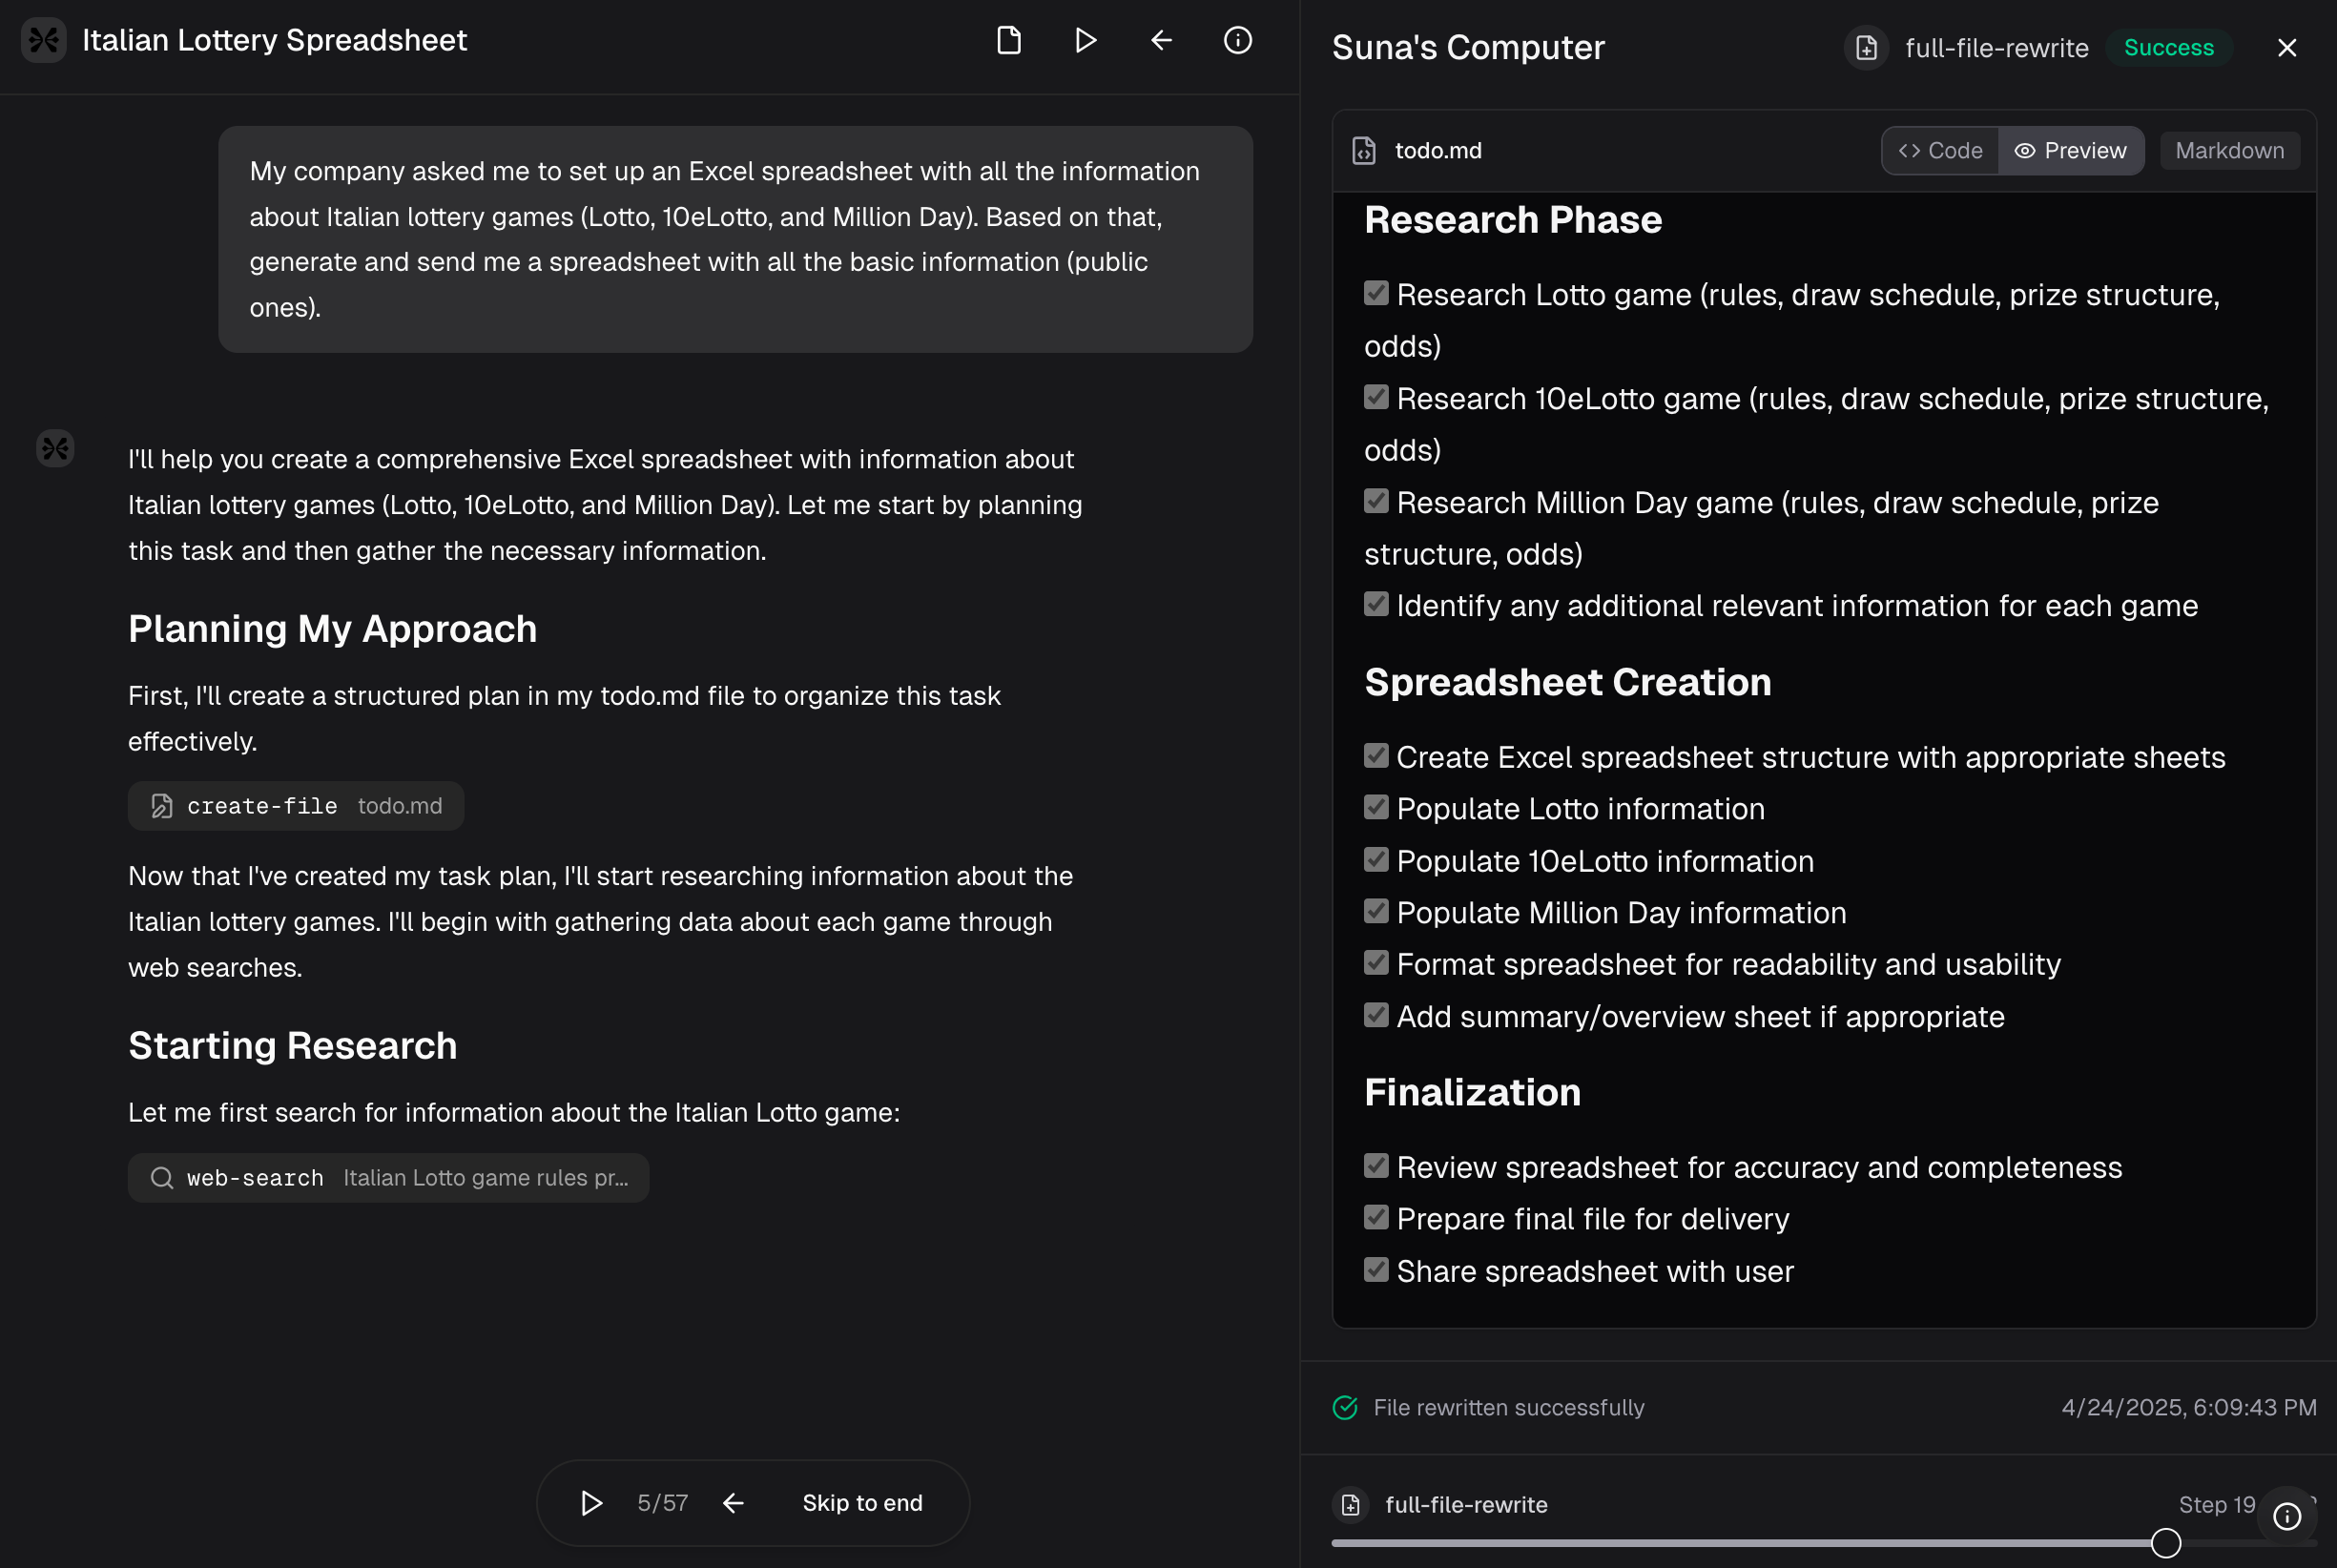The image size is (2337, 1568).
Task: Click the Success status badge
Action: pyautogui.click(x=2169, y=47)
